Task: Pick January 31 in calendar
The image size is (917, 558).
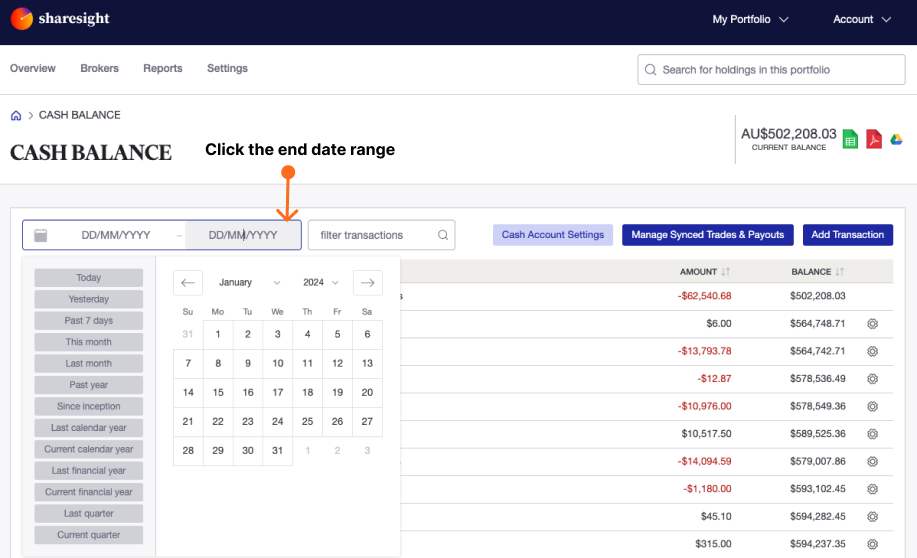Action: click(278, 451)
